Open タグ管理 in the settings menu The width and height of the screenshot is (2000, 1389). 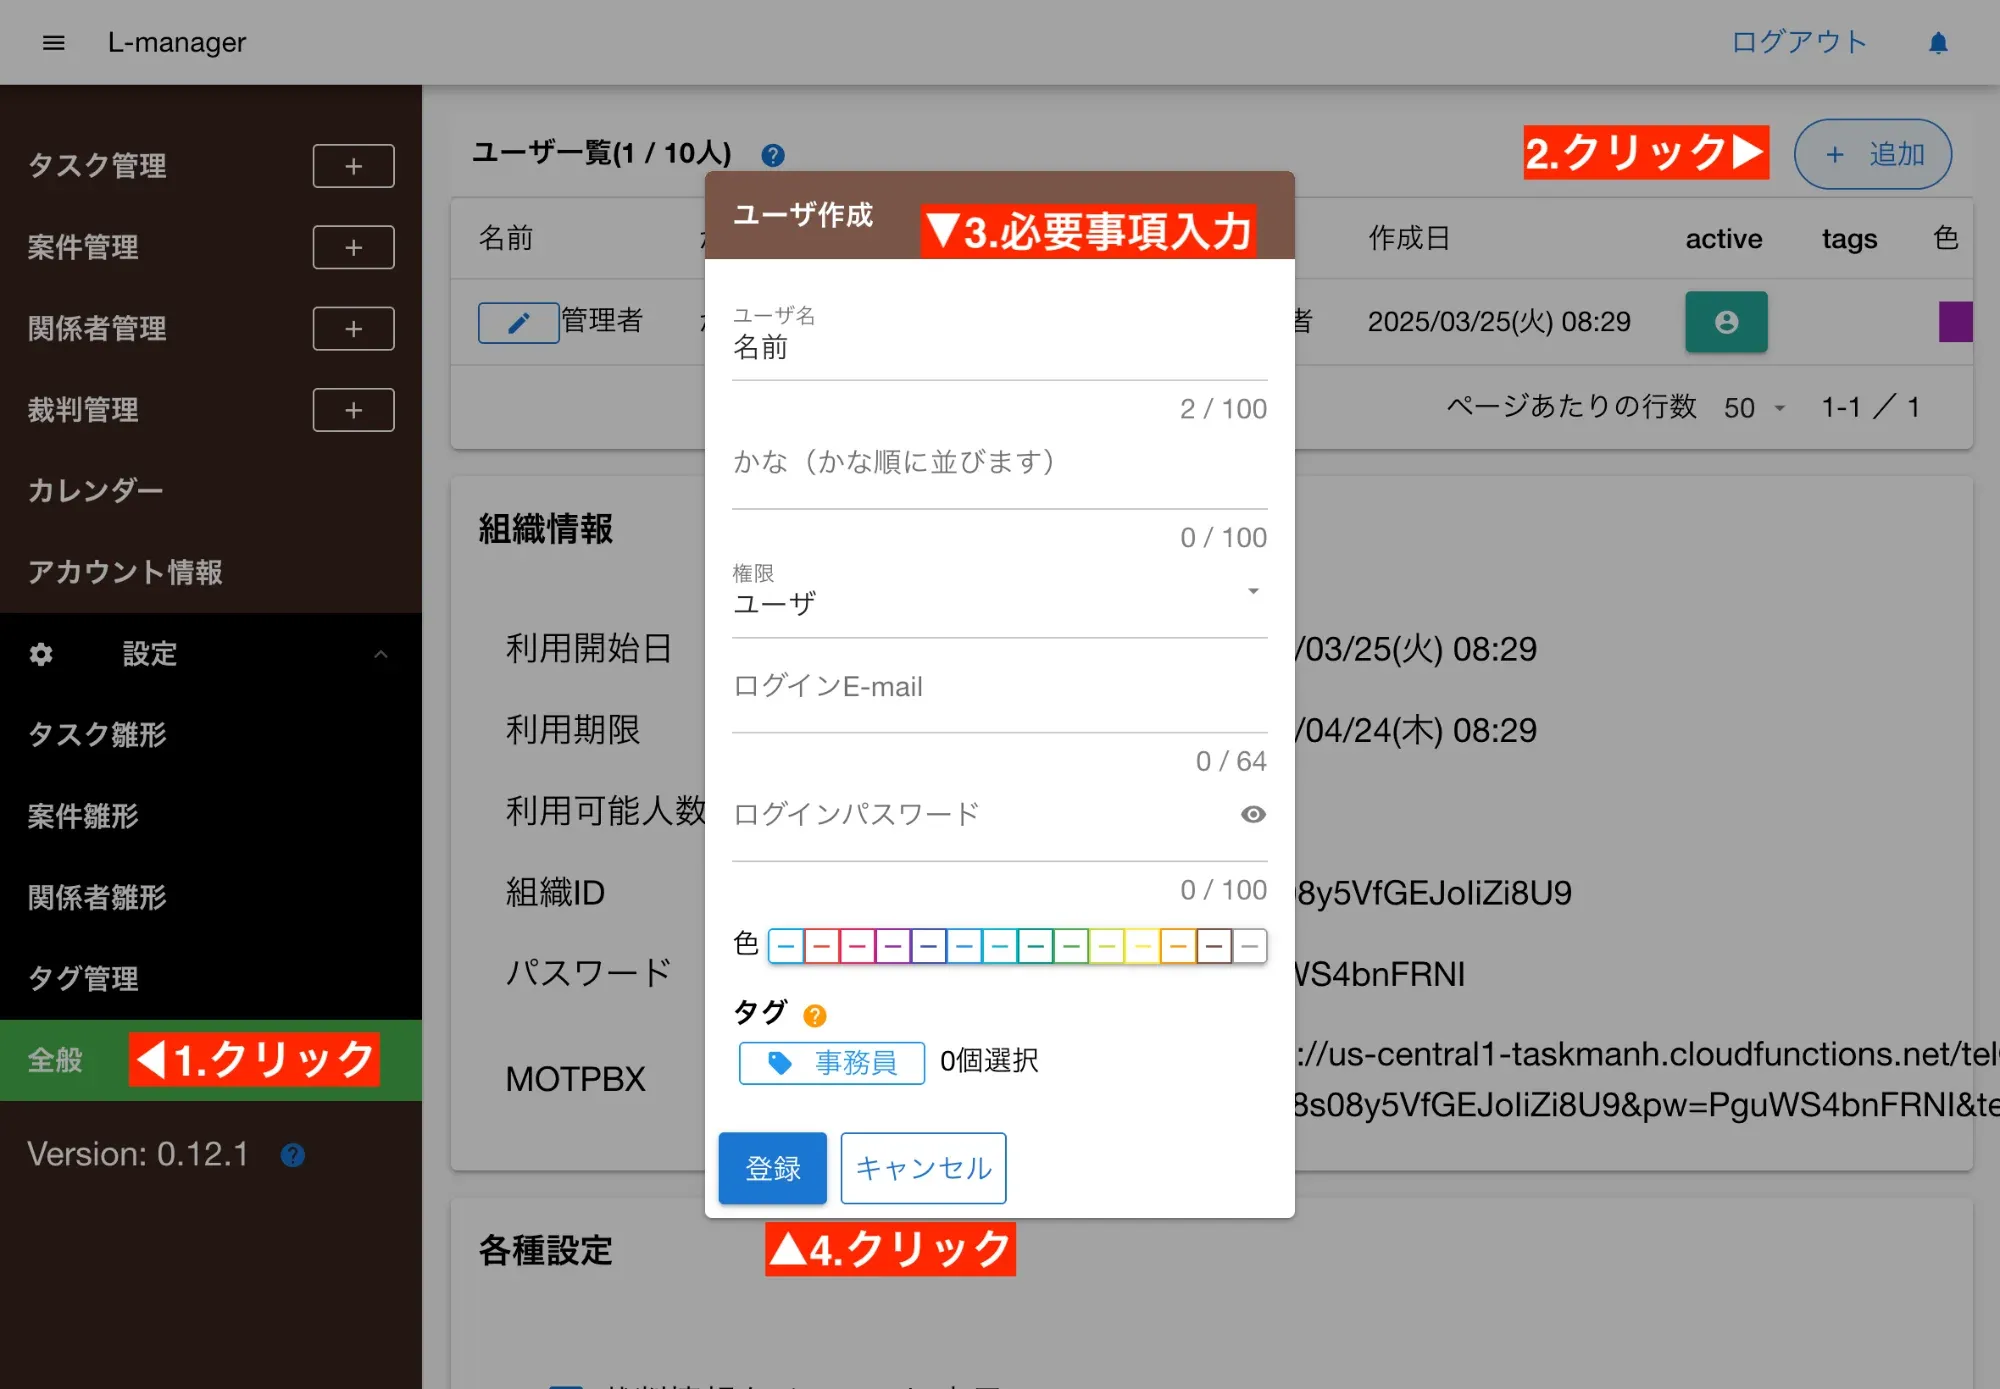pyautogui.click(x=84, y=978)
